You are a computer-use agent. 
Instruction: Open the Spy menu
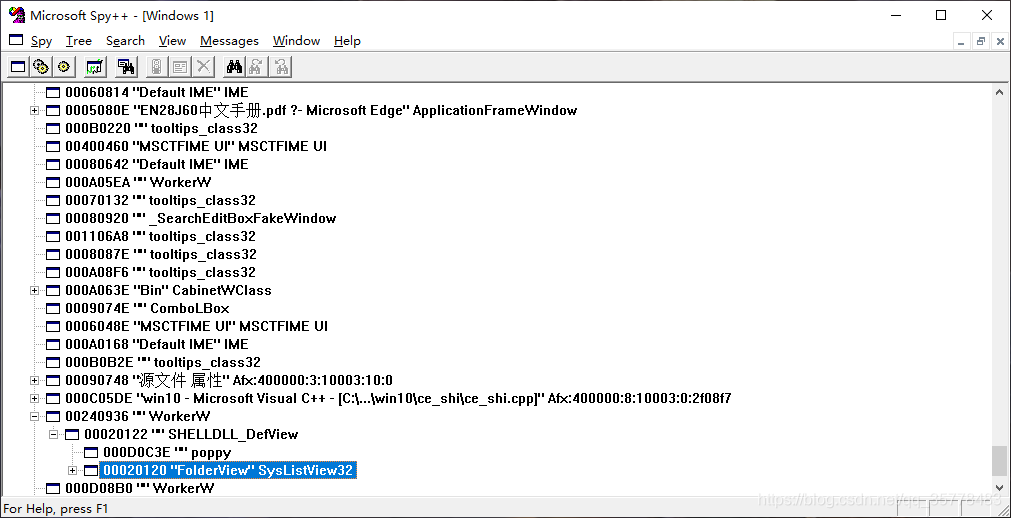41,41
